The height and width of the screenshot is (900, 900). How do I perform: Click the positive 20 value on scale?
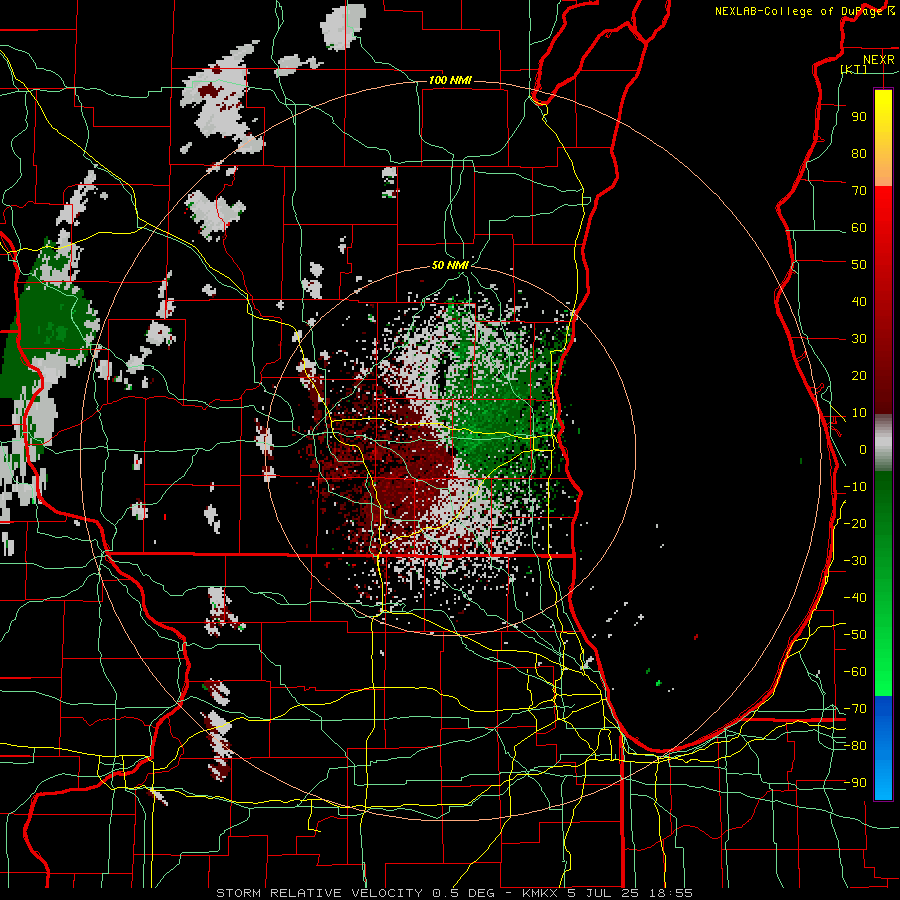click(x=859, y=375)
